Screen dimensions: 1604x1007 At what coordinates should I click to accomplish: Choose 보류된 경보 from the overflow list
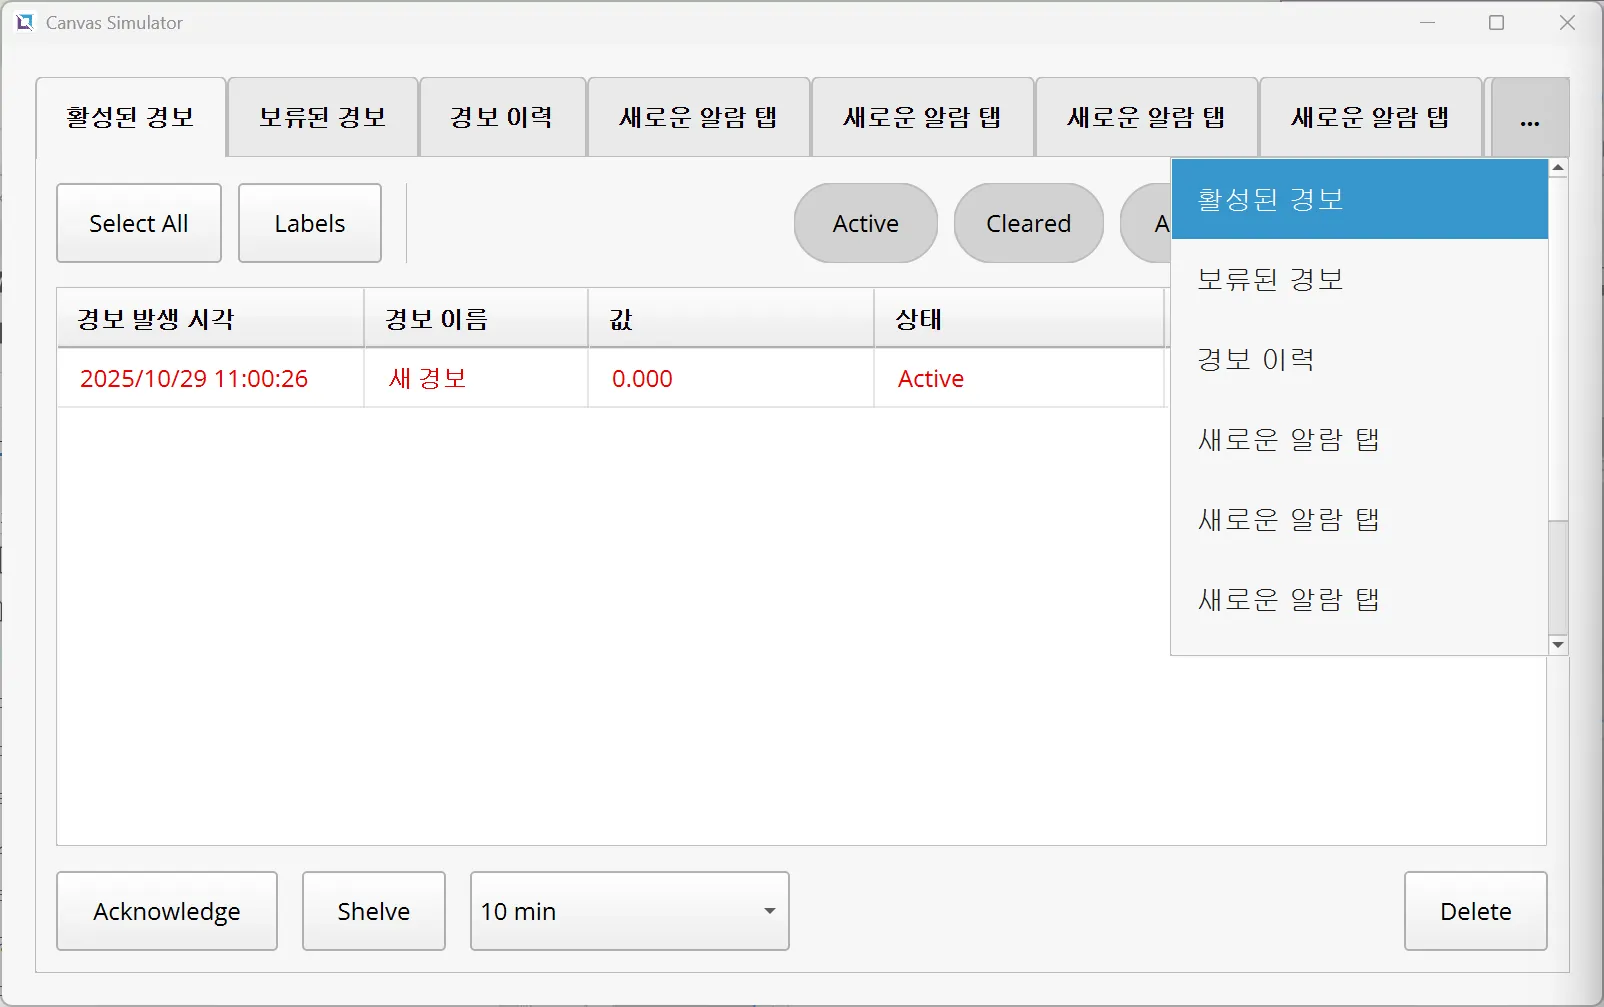[1359, 279]
